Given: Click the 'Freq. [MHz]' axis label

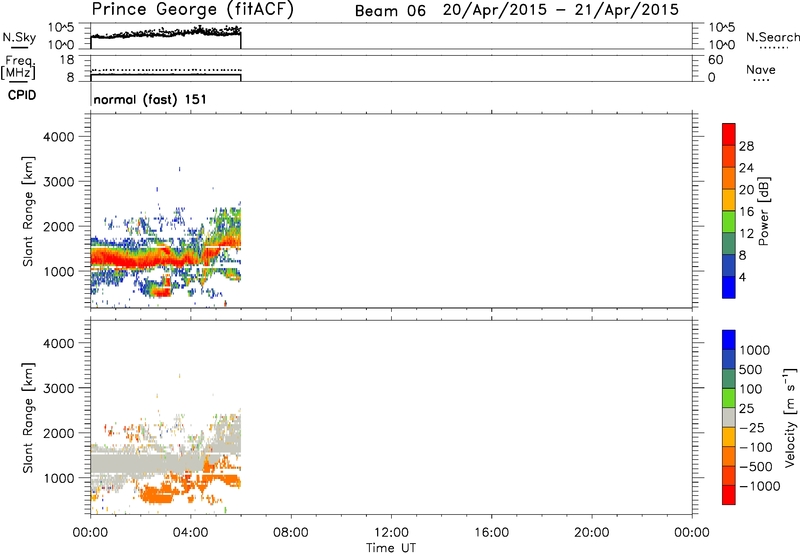Looking at the screenshot, I should click(x=18, y=68).
